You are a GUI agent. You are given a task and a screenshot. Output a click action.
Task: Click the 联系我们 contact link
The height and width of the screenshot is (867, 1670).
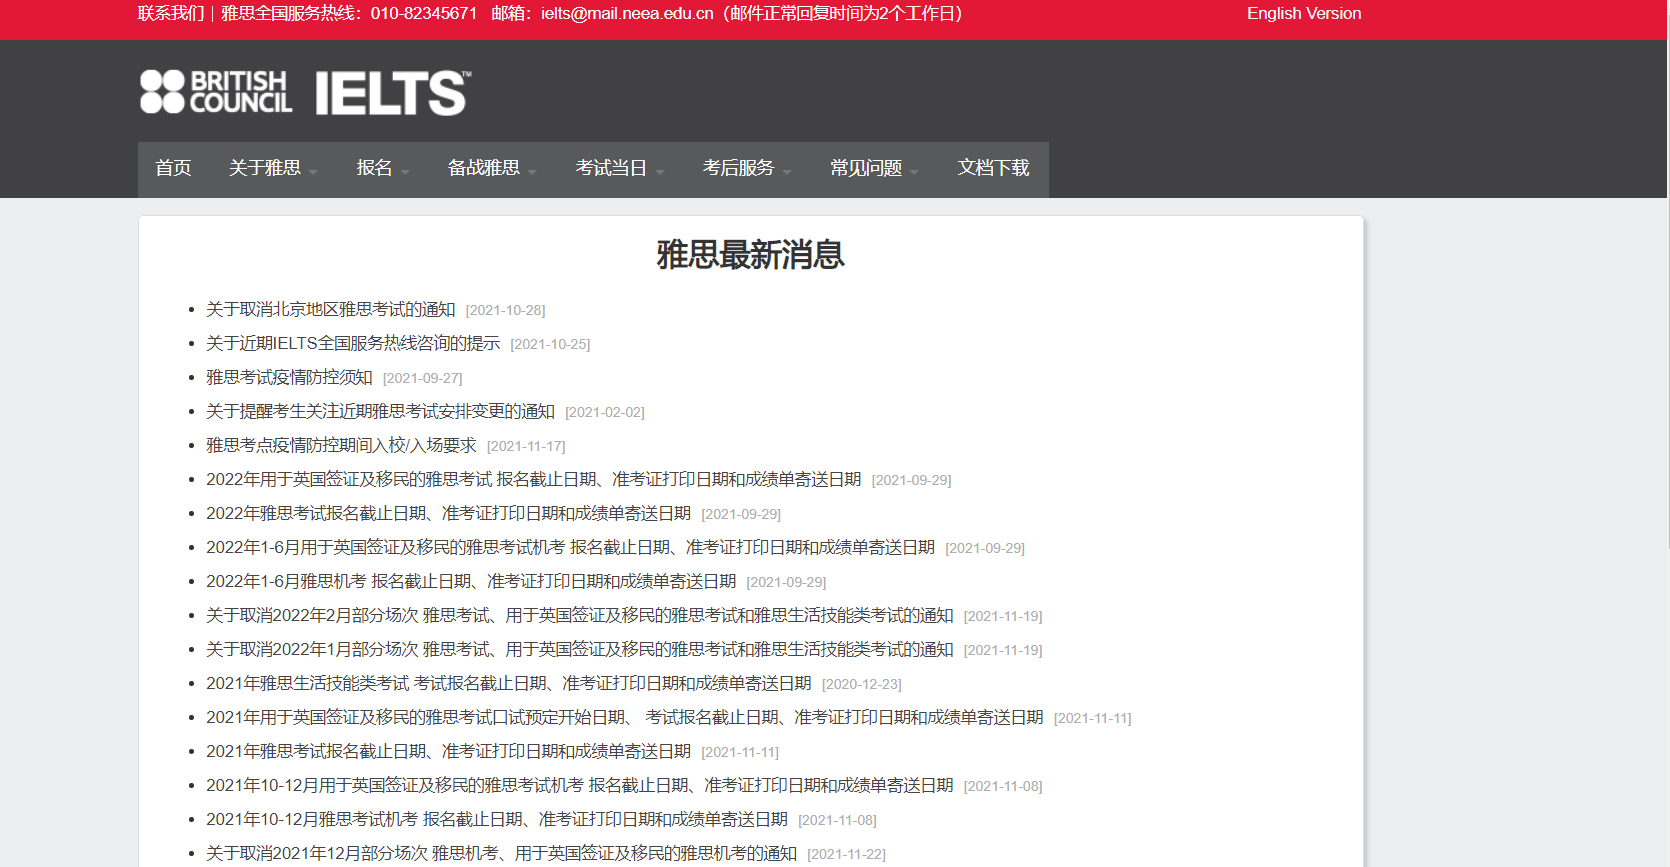170,14
